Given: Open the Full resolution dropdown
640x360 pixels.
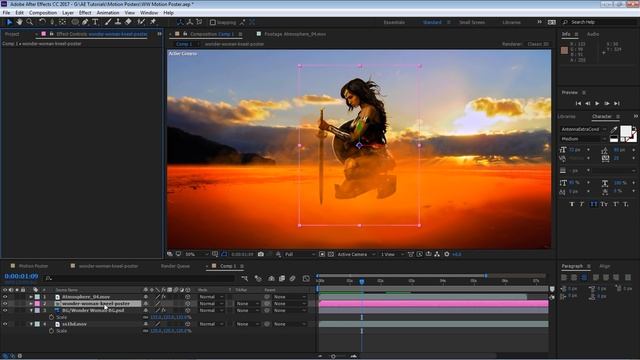Looking at the screenshot, I should click(x=300, y=254).
